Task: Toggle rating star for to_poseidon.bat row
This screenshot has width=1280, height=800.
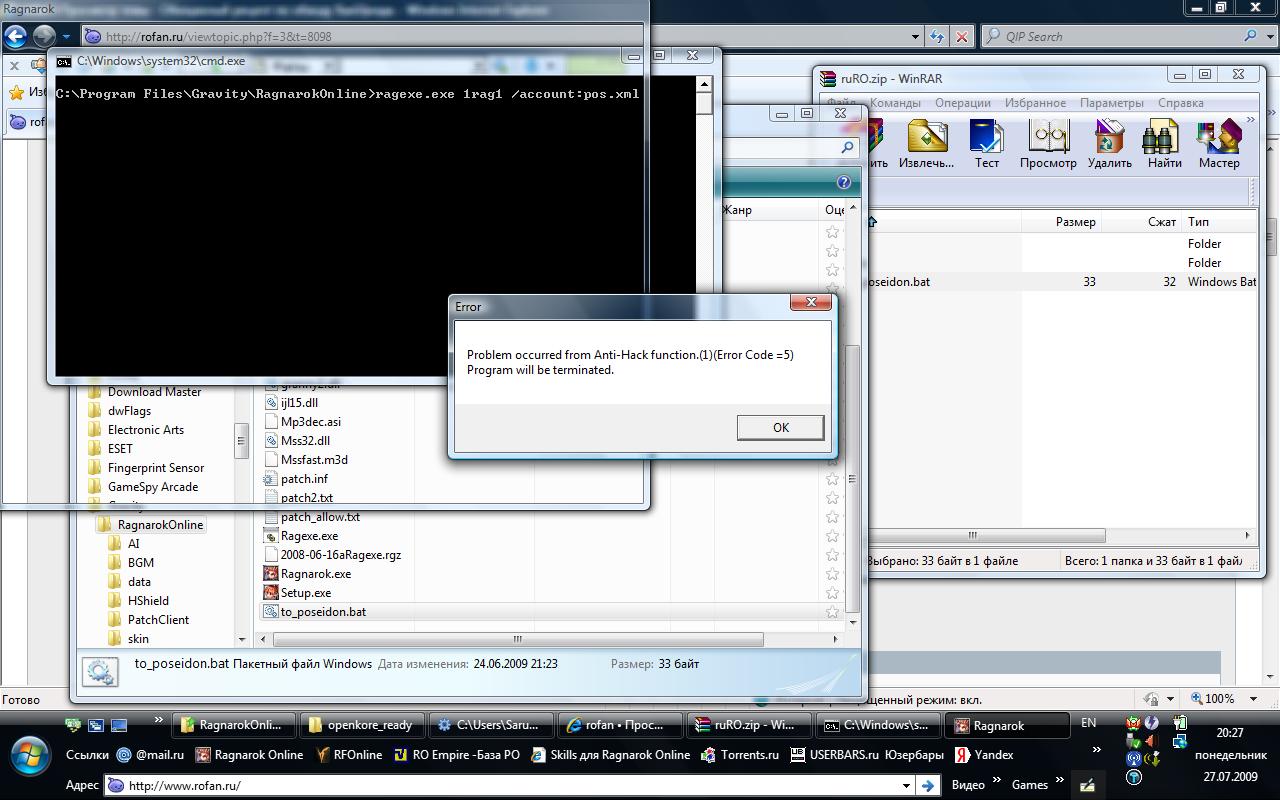Action: tap(832, 612)
